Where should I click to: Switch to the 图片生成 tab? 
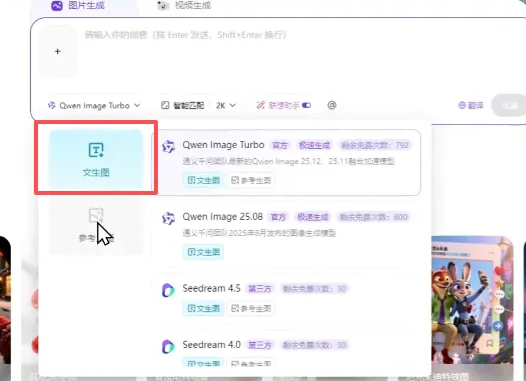click(78, 5)
